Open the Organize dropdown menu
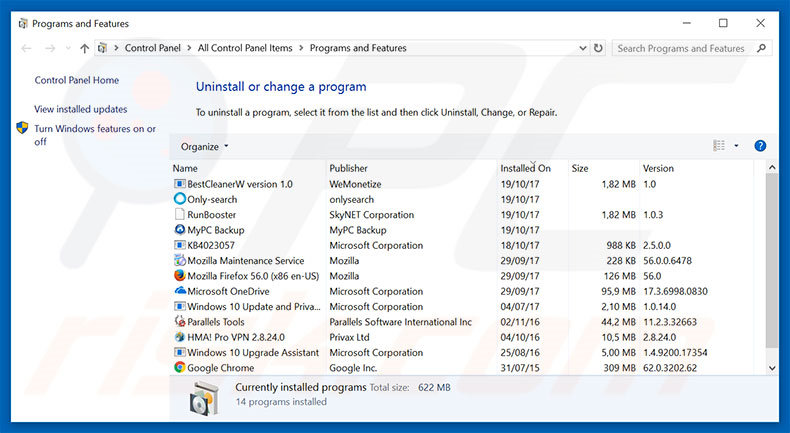The width and height of the screenshot is (790, 433). click(x=204, y=147)
